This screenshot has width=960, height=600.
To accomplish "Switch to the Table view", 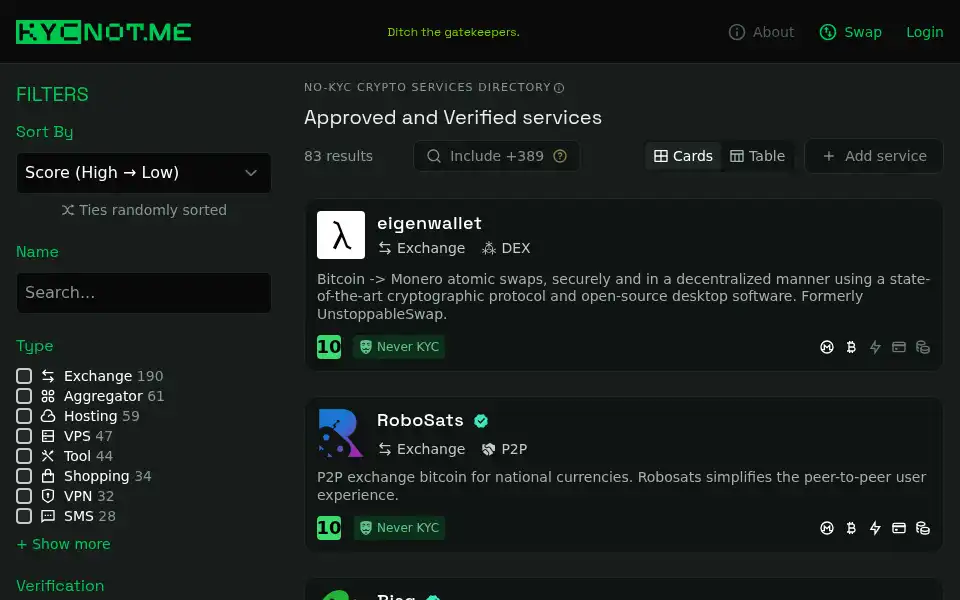I will [757, 156].
